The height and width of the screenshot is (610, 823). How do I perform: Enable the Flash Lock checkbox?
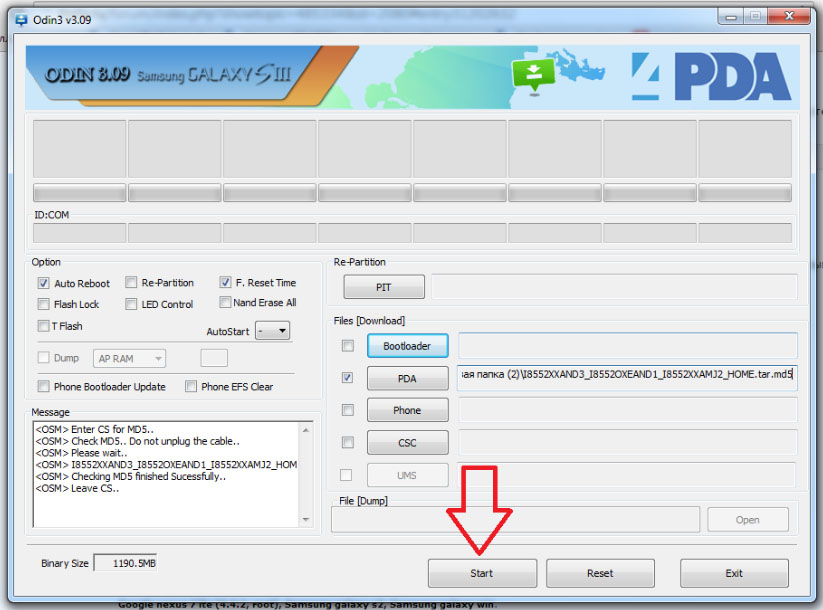(x=43, y=304)
